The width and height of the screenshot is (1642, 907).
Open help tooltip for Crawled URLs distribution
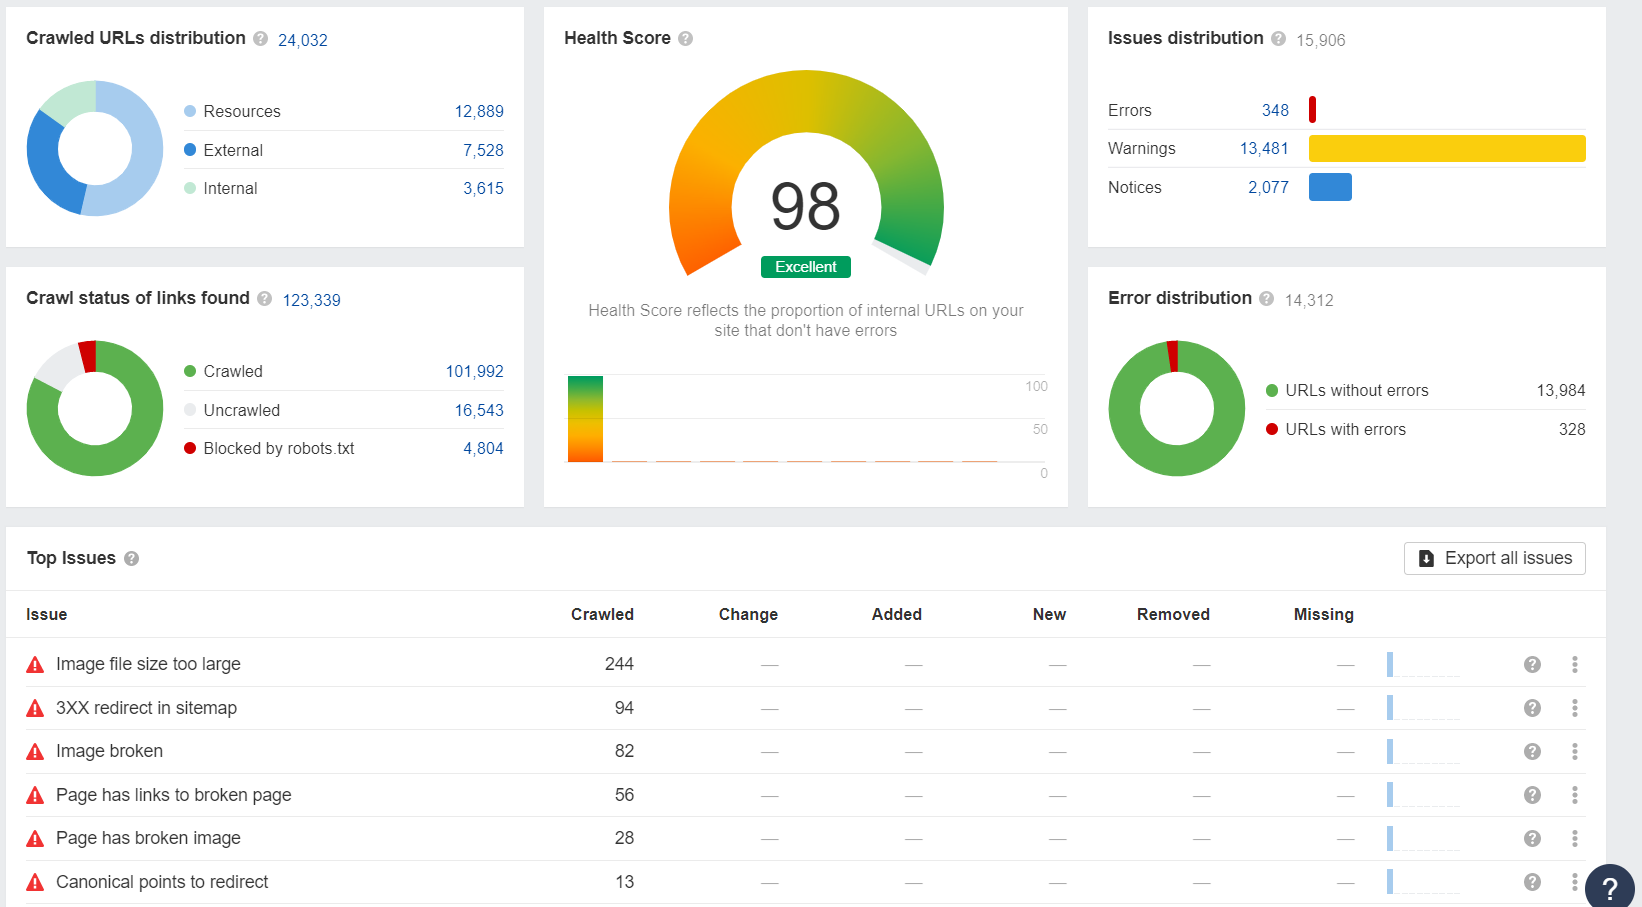pos(261,39)
